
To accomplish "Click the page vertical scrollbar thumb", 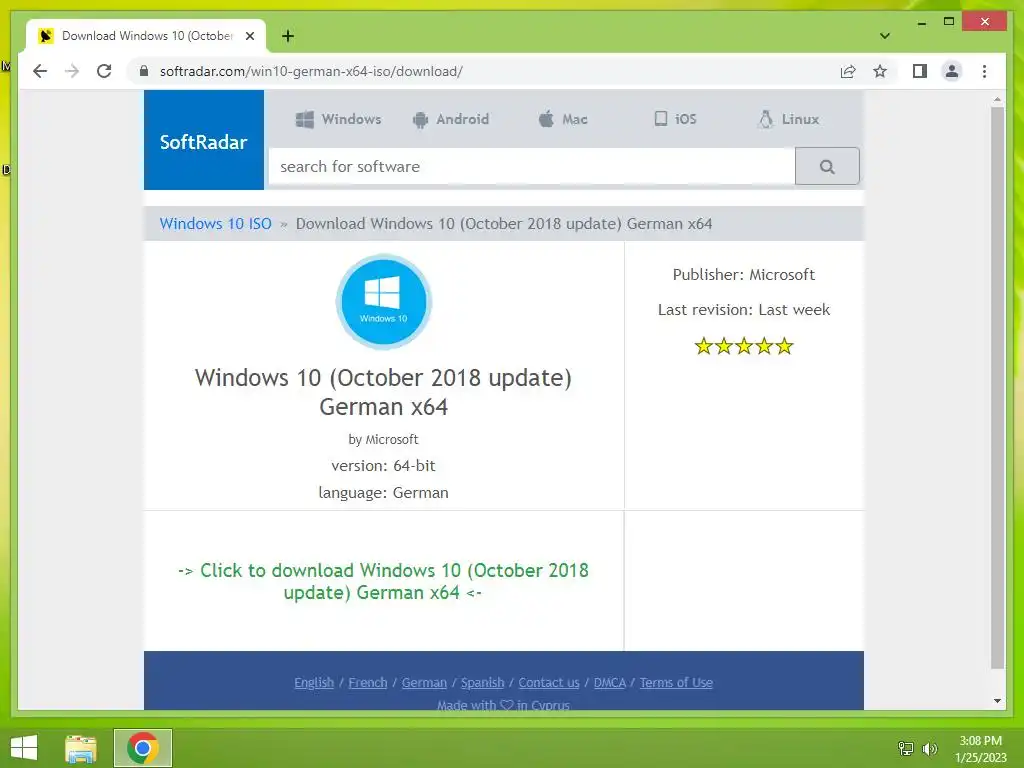I will (997, 388).
